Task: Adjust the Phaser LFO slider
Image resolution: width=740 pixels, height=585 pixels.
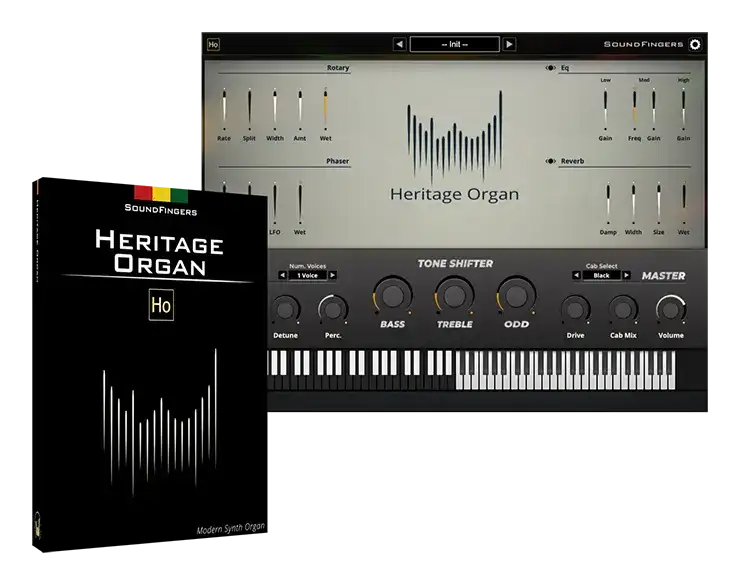Action: [x=275, y=203]
